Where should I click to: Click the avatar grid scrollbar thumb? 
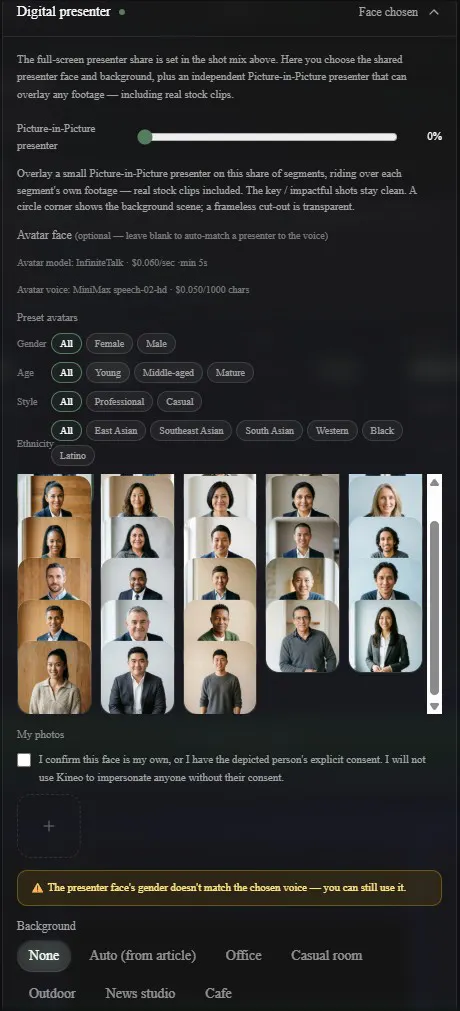pyautogui.click(x=434, y=609)
